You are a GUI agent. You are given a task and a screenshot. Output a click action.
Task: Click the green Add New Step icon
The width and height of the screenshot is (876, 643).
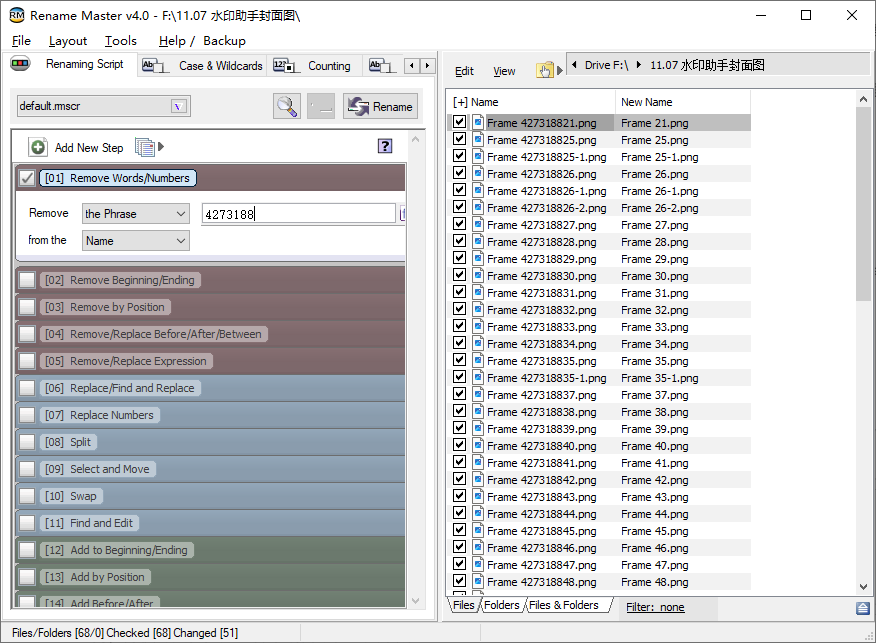[38, 147]
